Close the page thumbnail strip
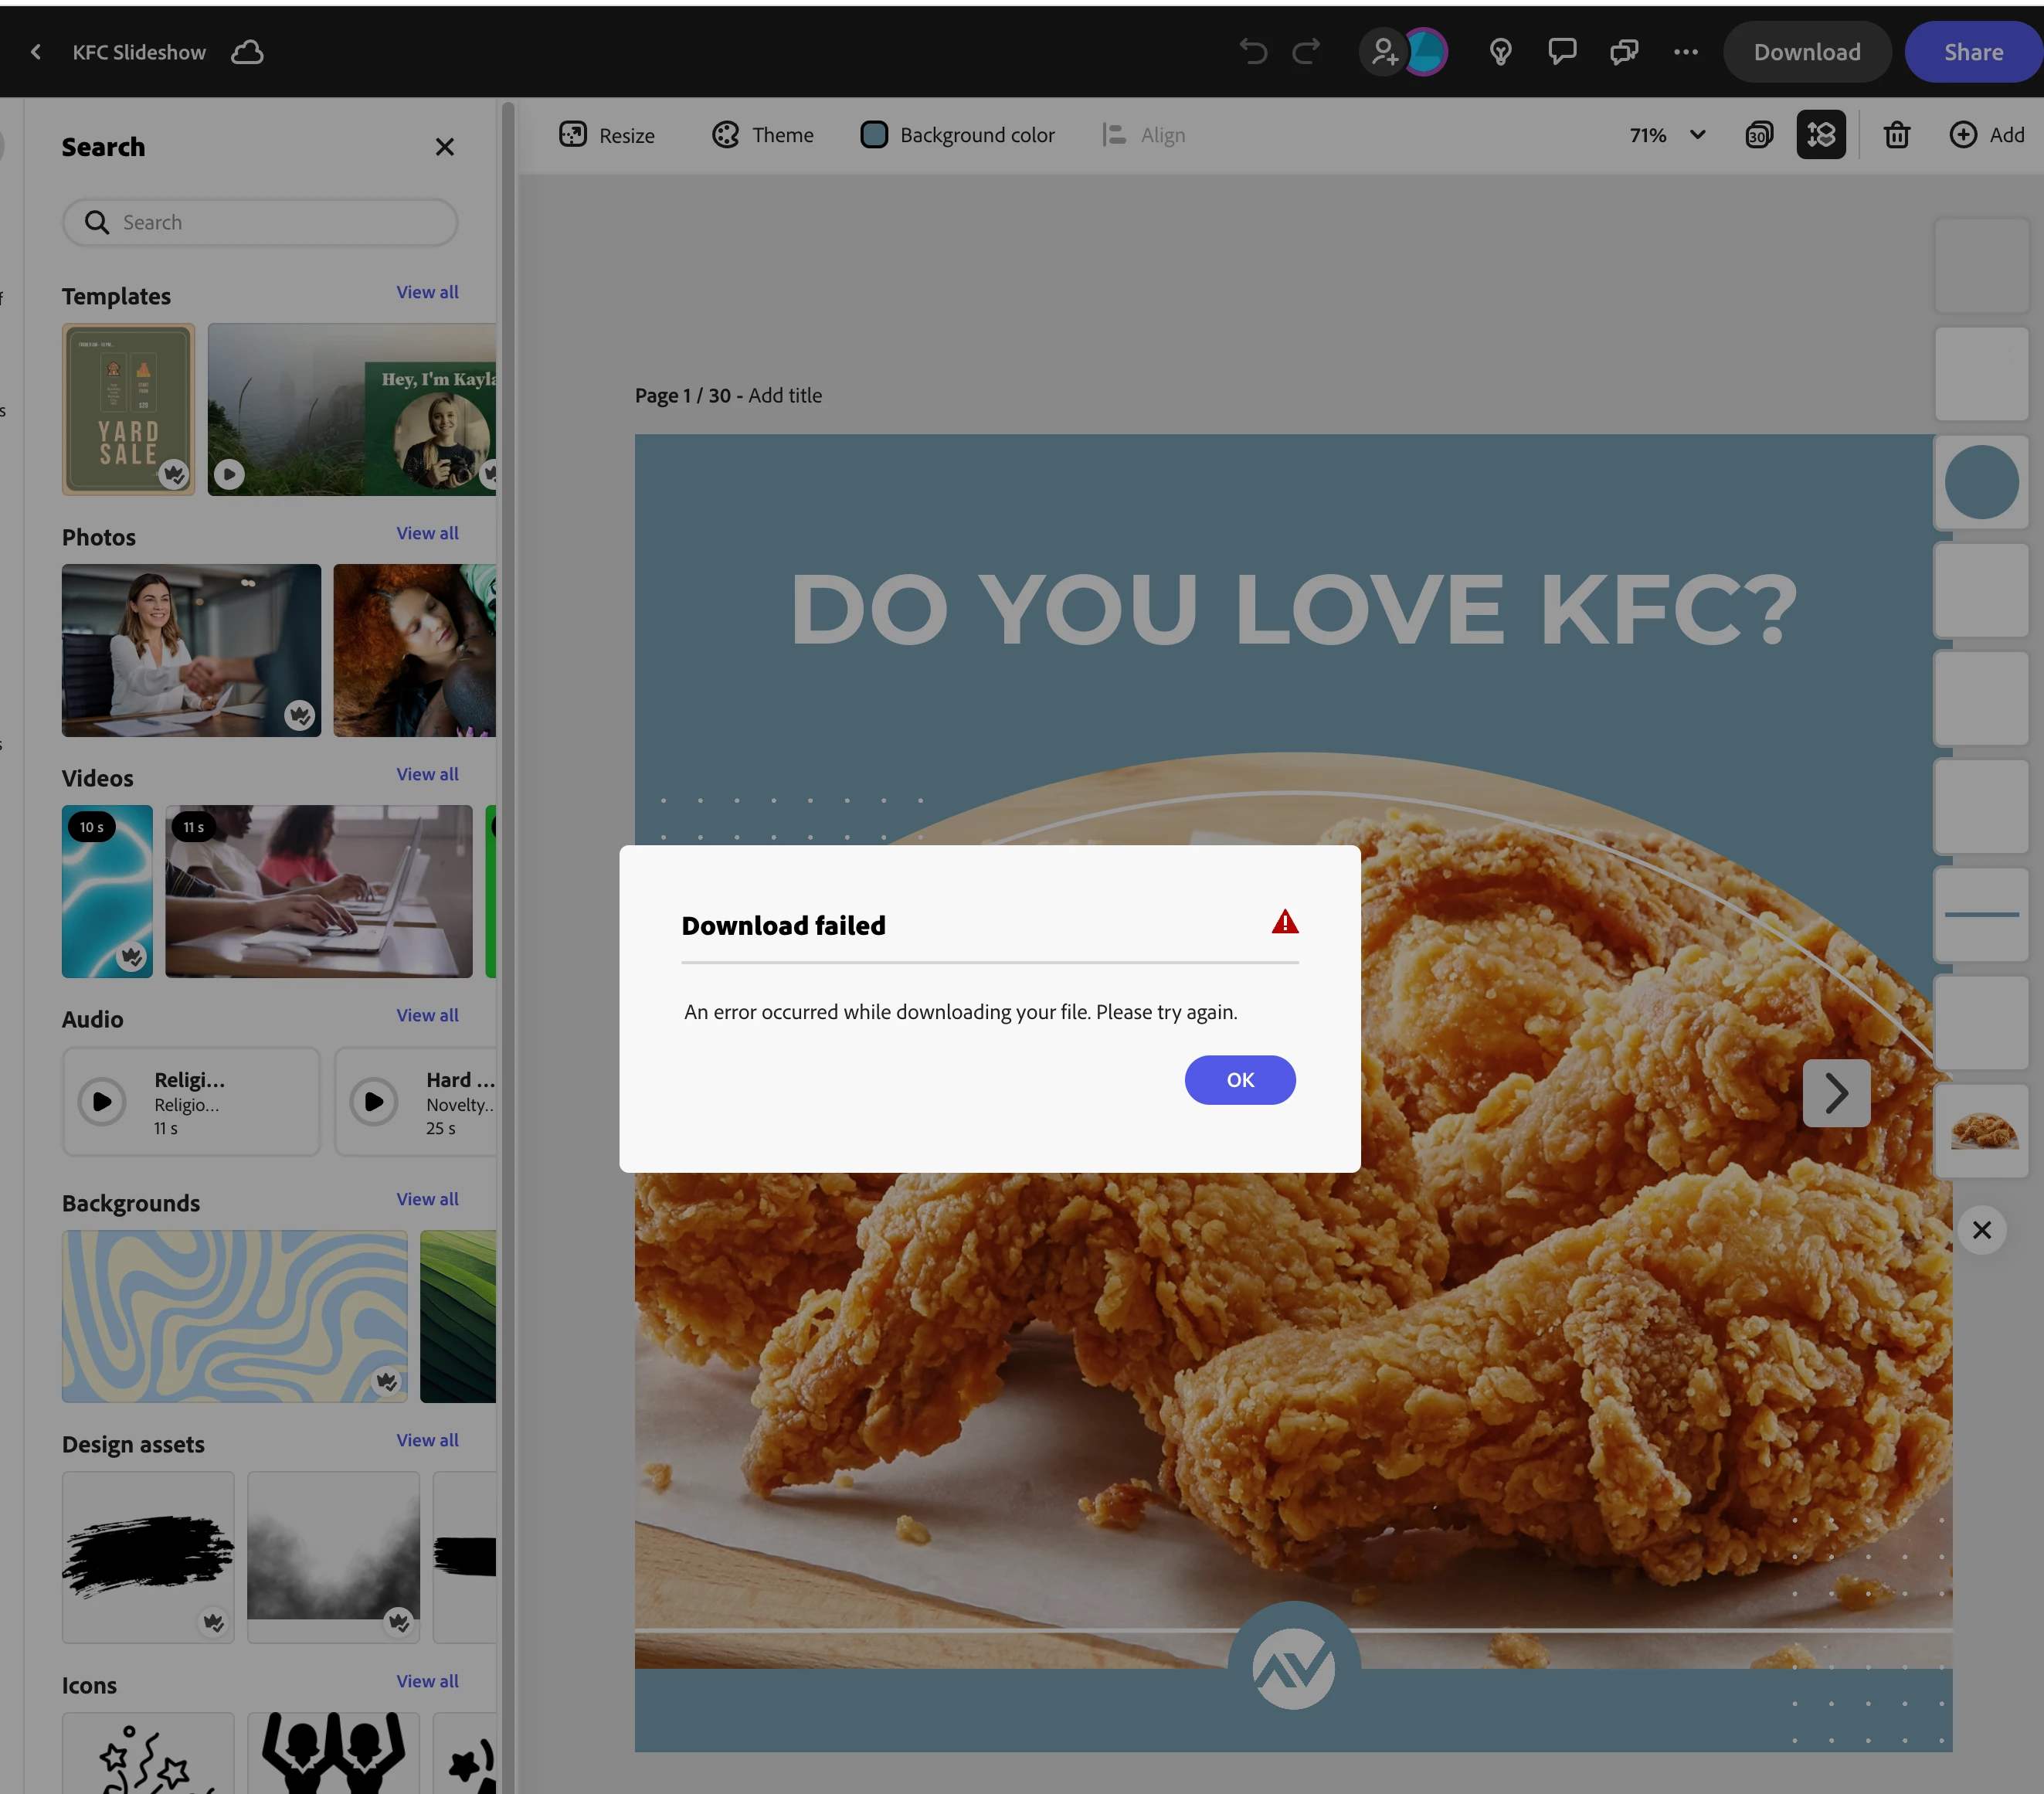The height and width of the screenshot is (1794, 2044). pyautogui.click(x=1982, y=1230)
